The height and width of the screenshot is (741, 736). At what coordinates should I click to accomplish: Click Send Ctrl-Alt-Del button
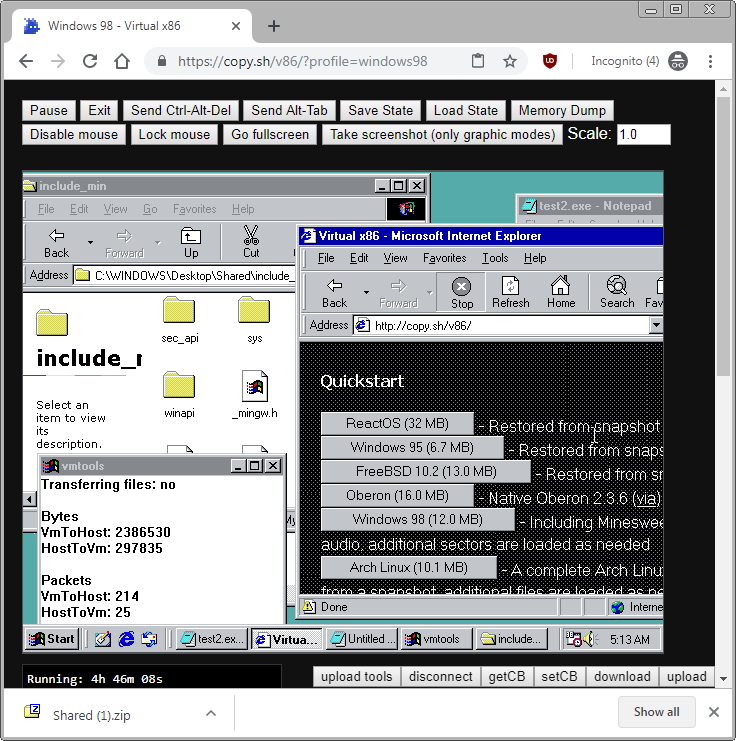click(x=181, y=111)
